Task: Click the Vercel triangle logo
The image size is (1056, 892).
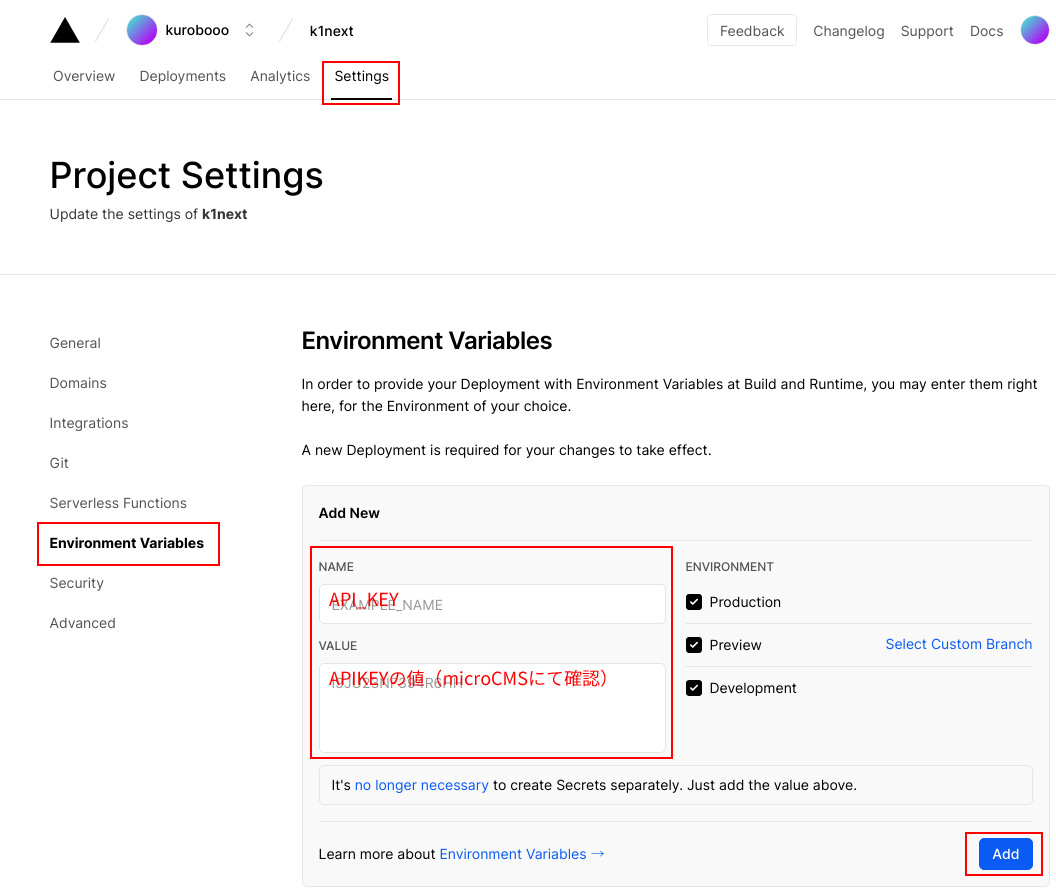Action: 65,30
